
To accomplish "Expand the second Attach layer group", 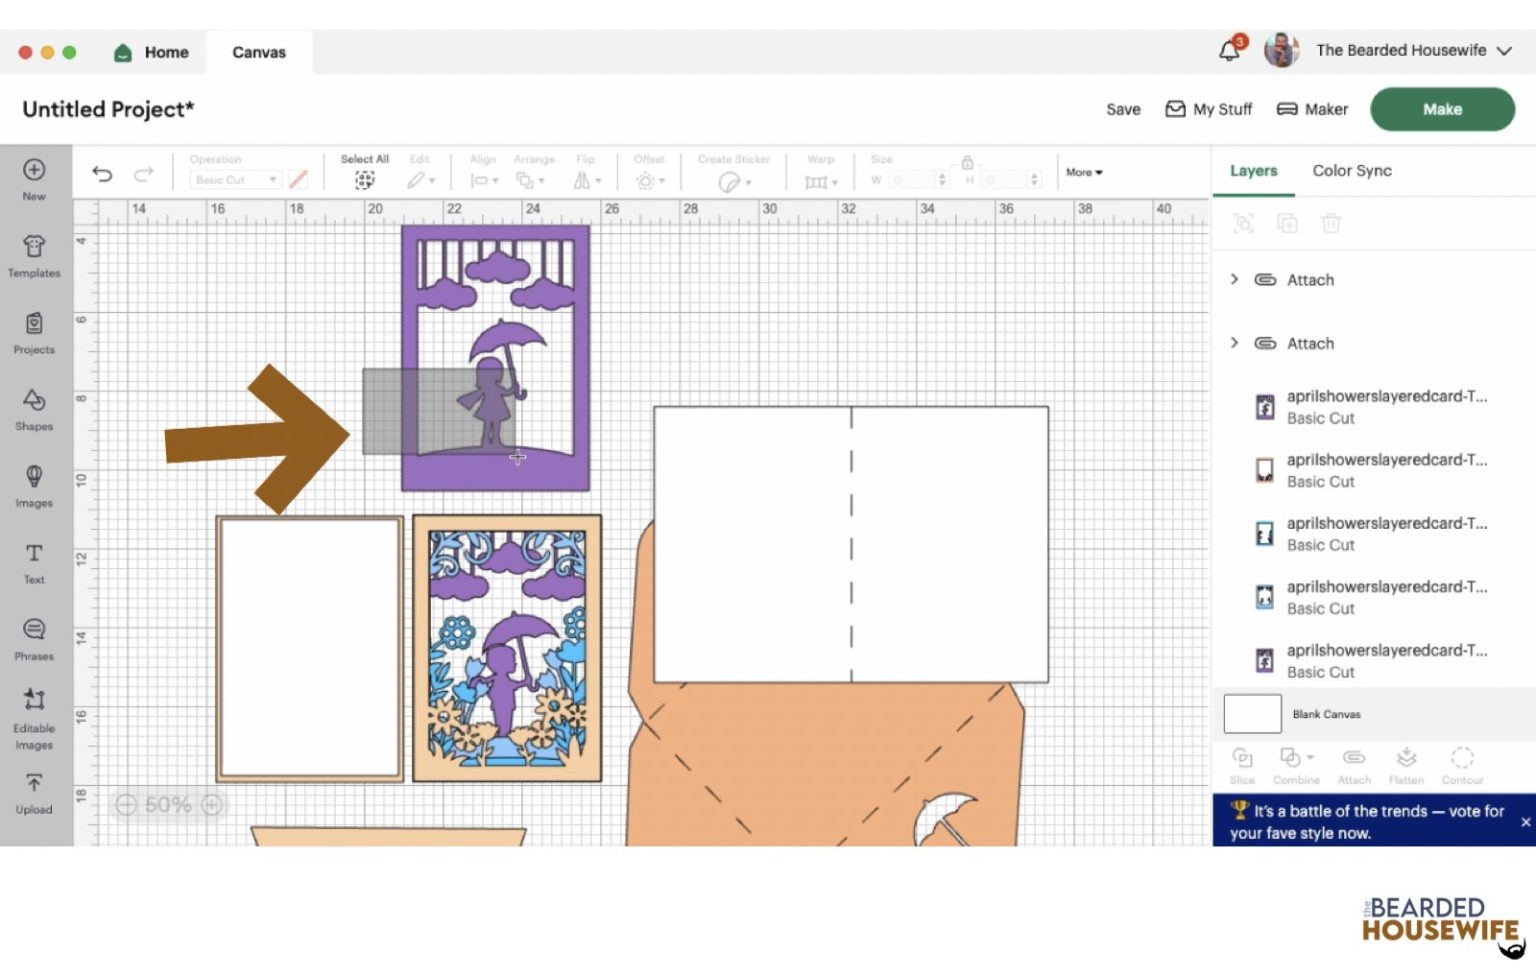I will [x=1234, y=343].
